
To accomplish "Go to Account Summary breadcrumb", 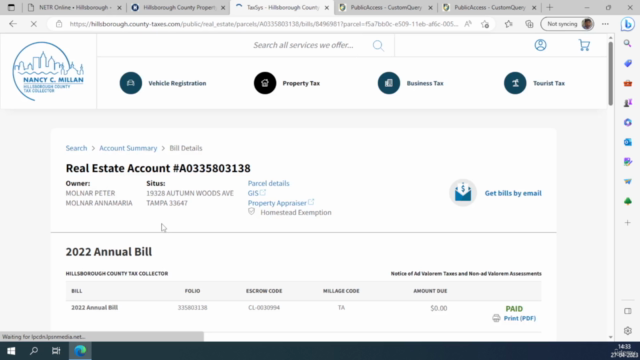I will coord(128,148).
